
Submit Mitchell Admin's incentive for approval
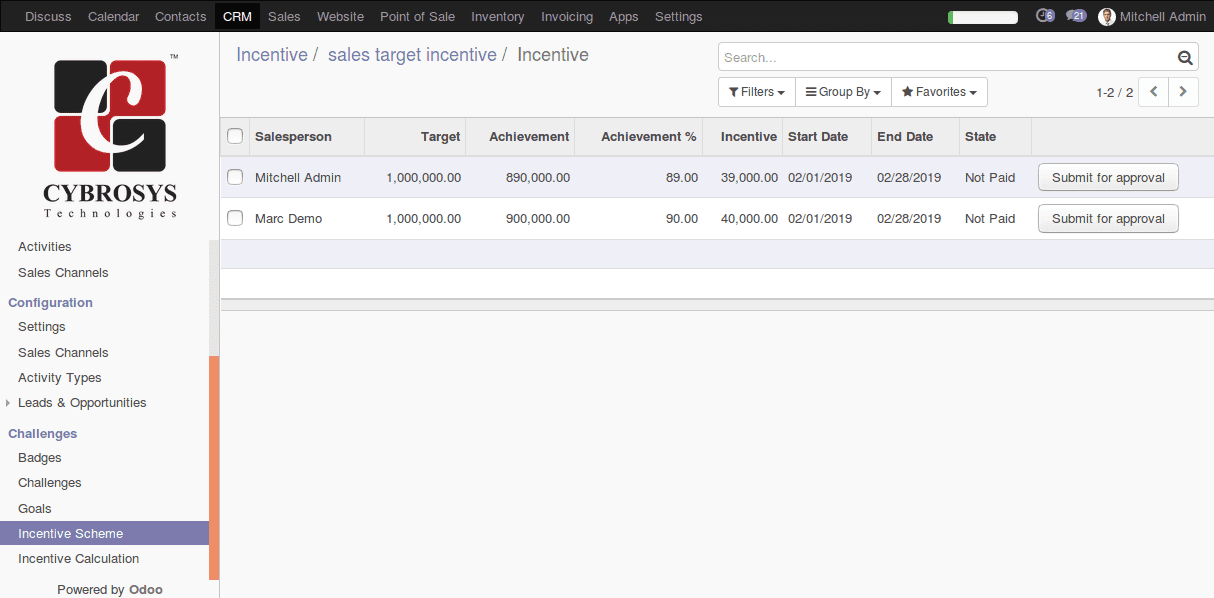(x=1108, y=177)
